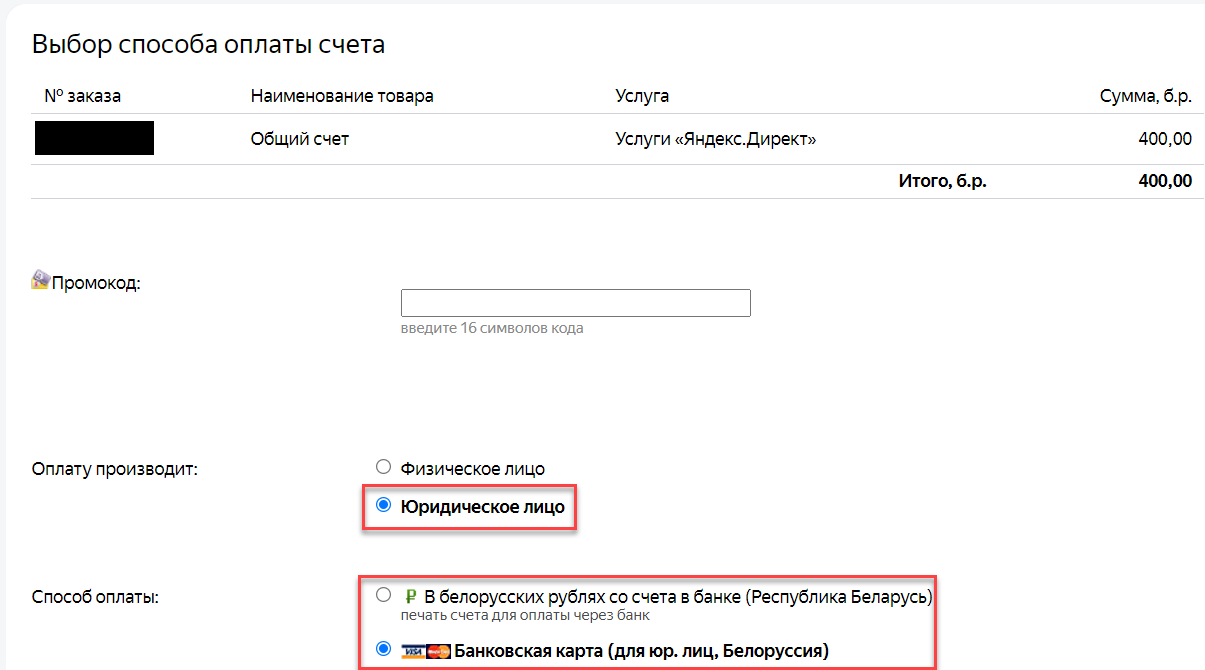Viewport: 1205px width, 670px height.
Task: Click the 400,00 amount in Общий счет row
Action: coord(1164,139)
